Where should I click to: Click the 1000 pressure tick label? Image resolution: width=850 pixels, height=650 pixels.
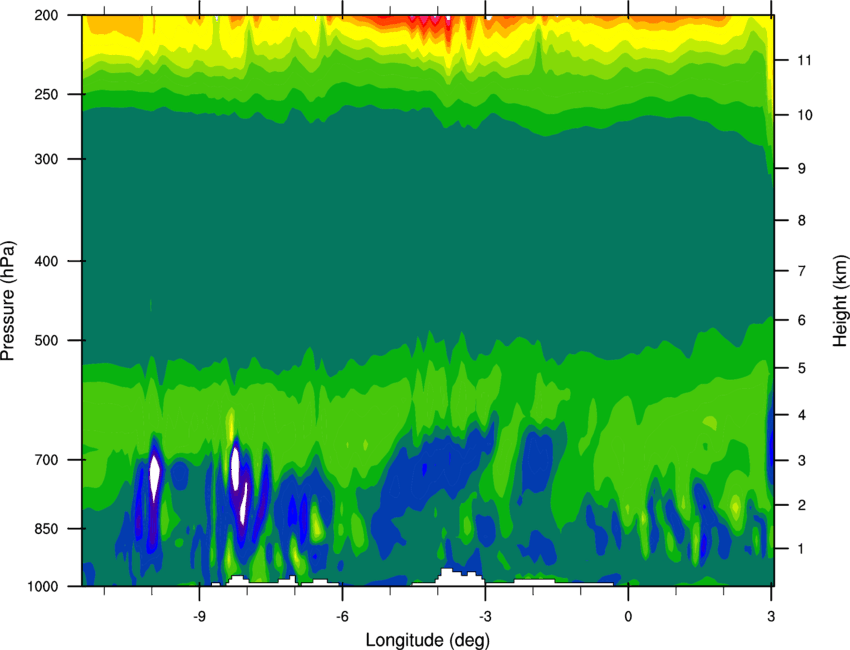pos(43,587)
